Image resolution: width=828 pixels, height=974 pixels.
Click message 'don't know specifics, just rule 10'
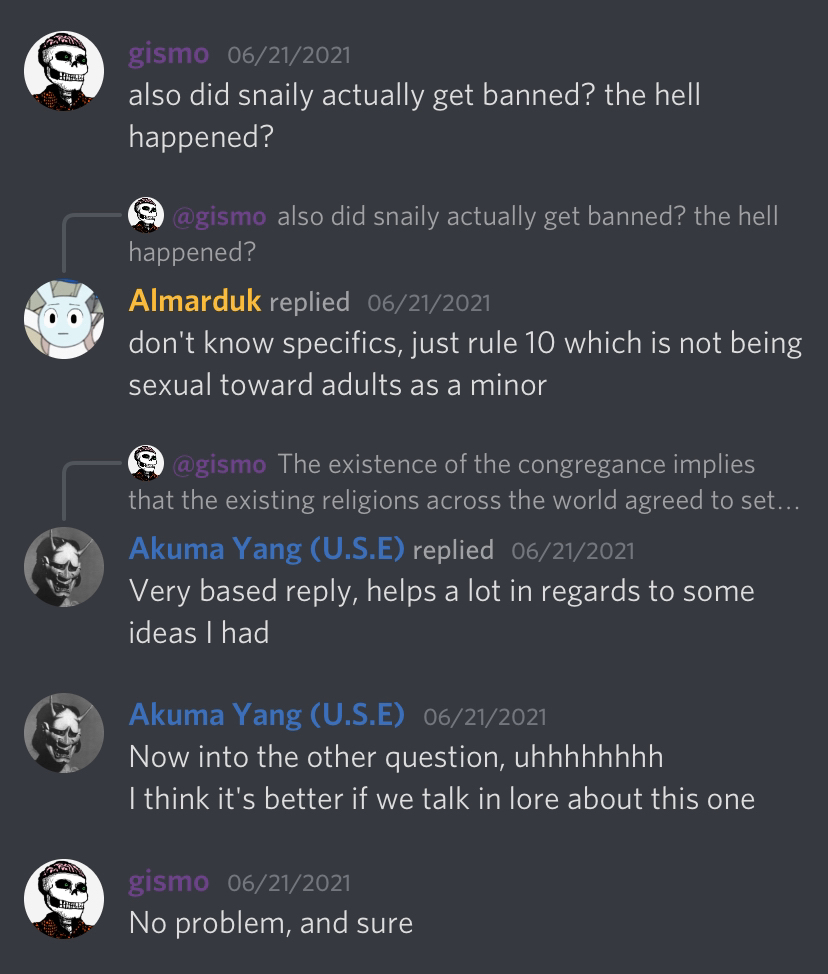pos(465,364)
